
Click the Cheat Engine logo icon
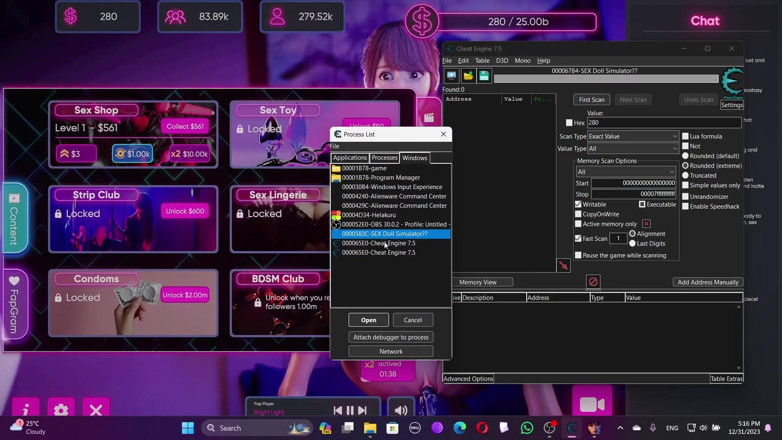tap(732, 81)
